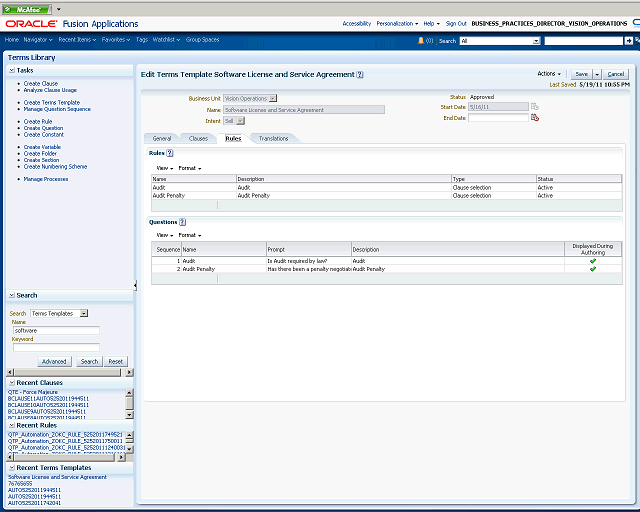The height and width of the screenshot is (512, 640).
Task: Select the Audit Penalty rule row
Action: tap(387, 196)
